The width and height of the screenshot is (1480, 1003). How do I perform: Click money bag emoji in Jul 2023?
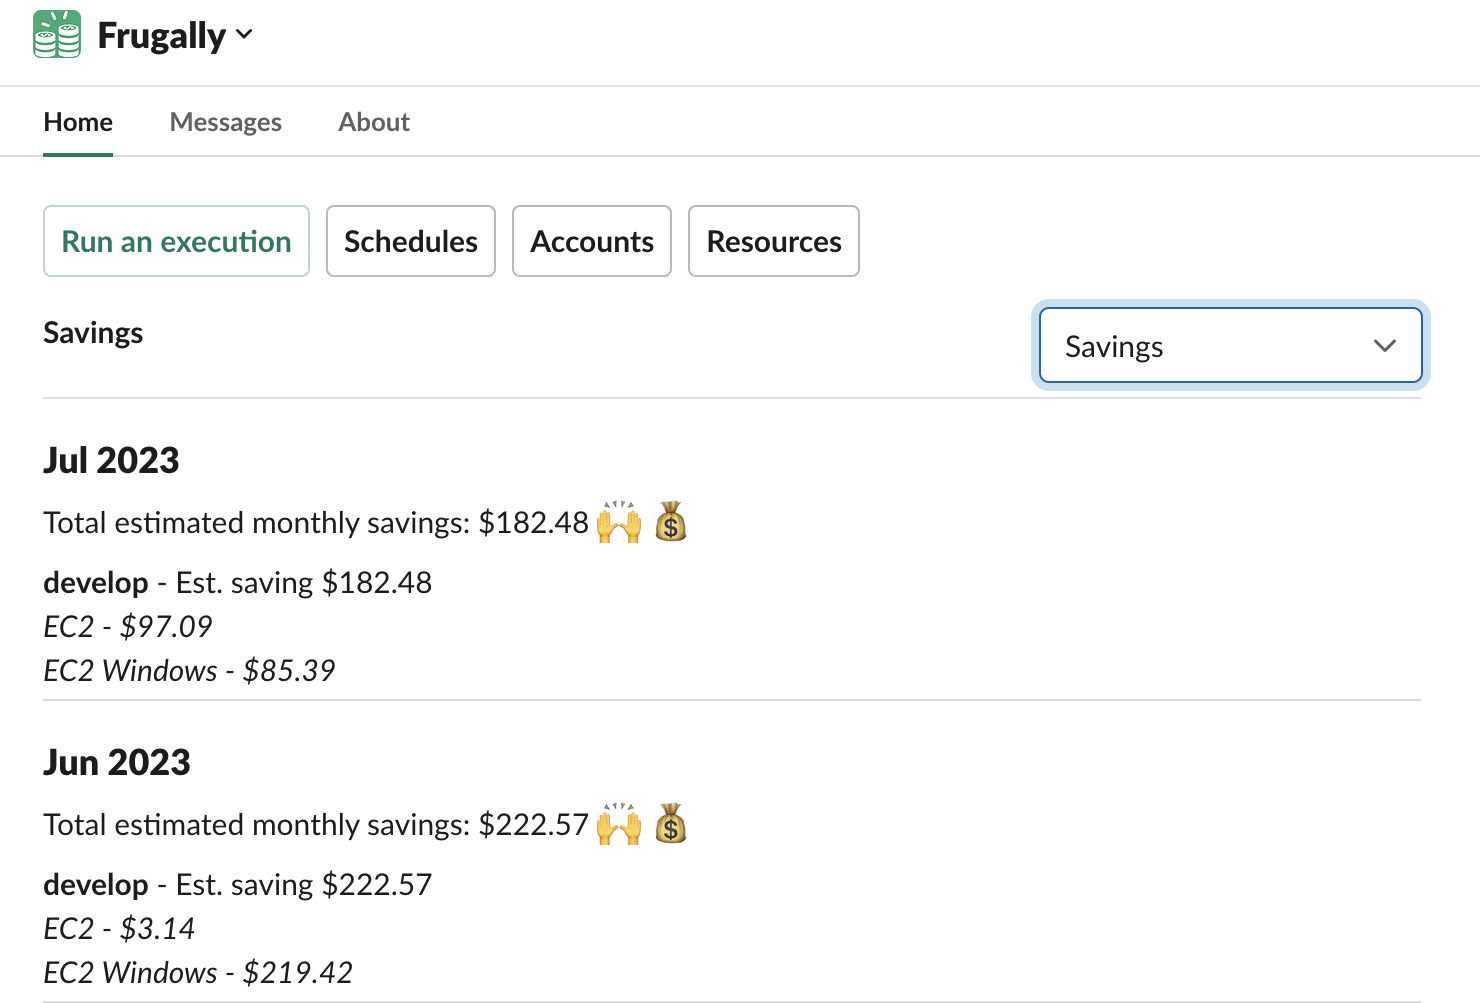pyautogui.click(x=671, y=522)
